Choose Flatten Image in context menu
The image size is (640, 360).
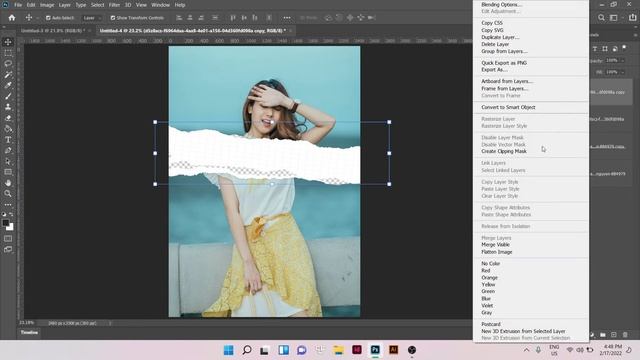(497, 252)
